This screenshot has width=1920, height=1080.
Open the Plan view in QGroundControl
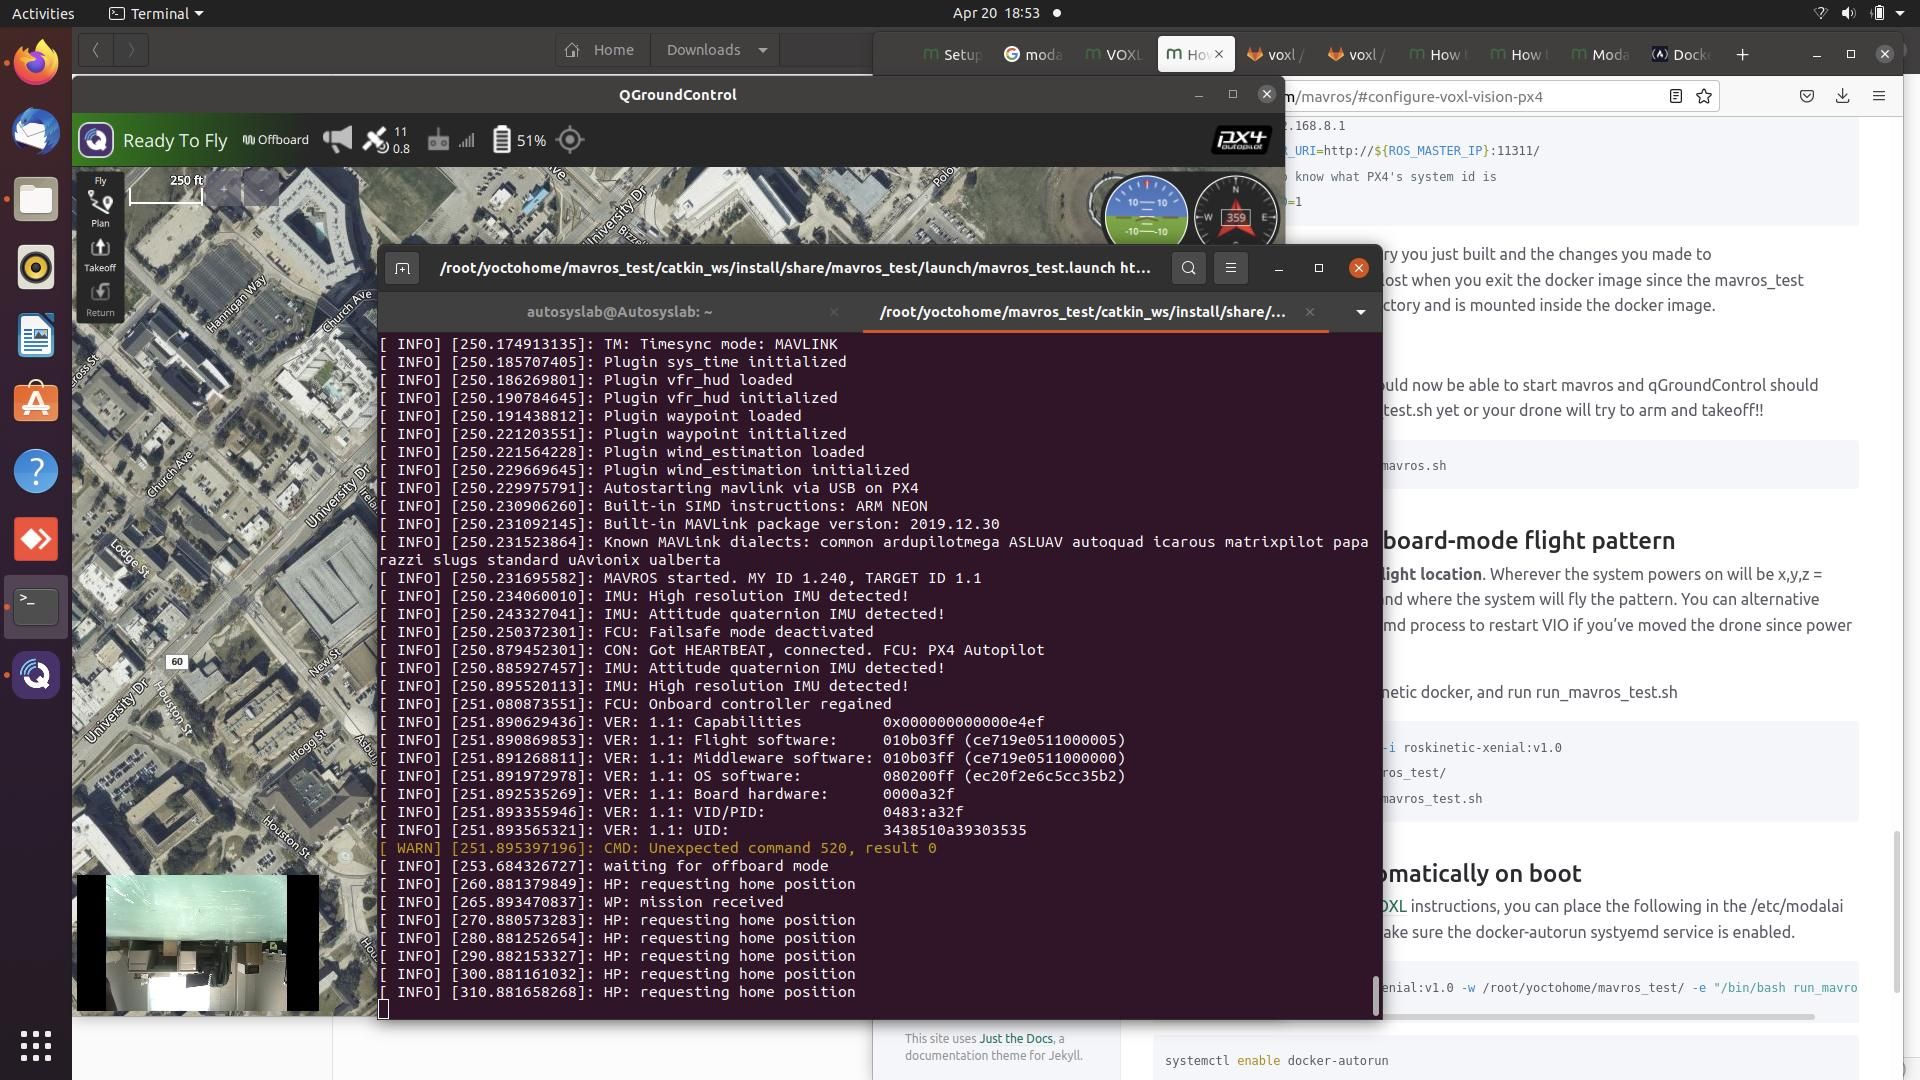coord(100,210)
